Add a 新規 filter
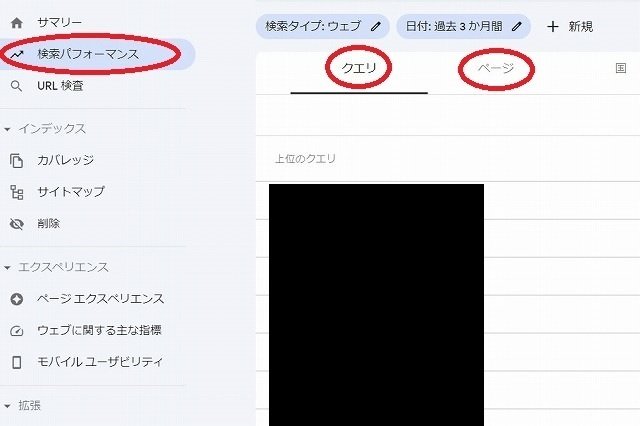The width and height of the screenshot is (640, 426). (570, 27)
